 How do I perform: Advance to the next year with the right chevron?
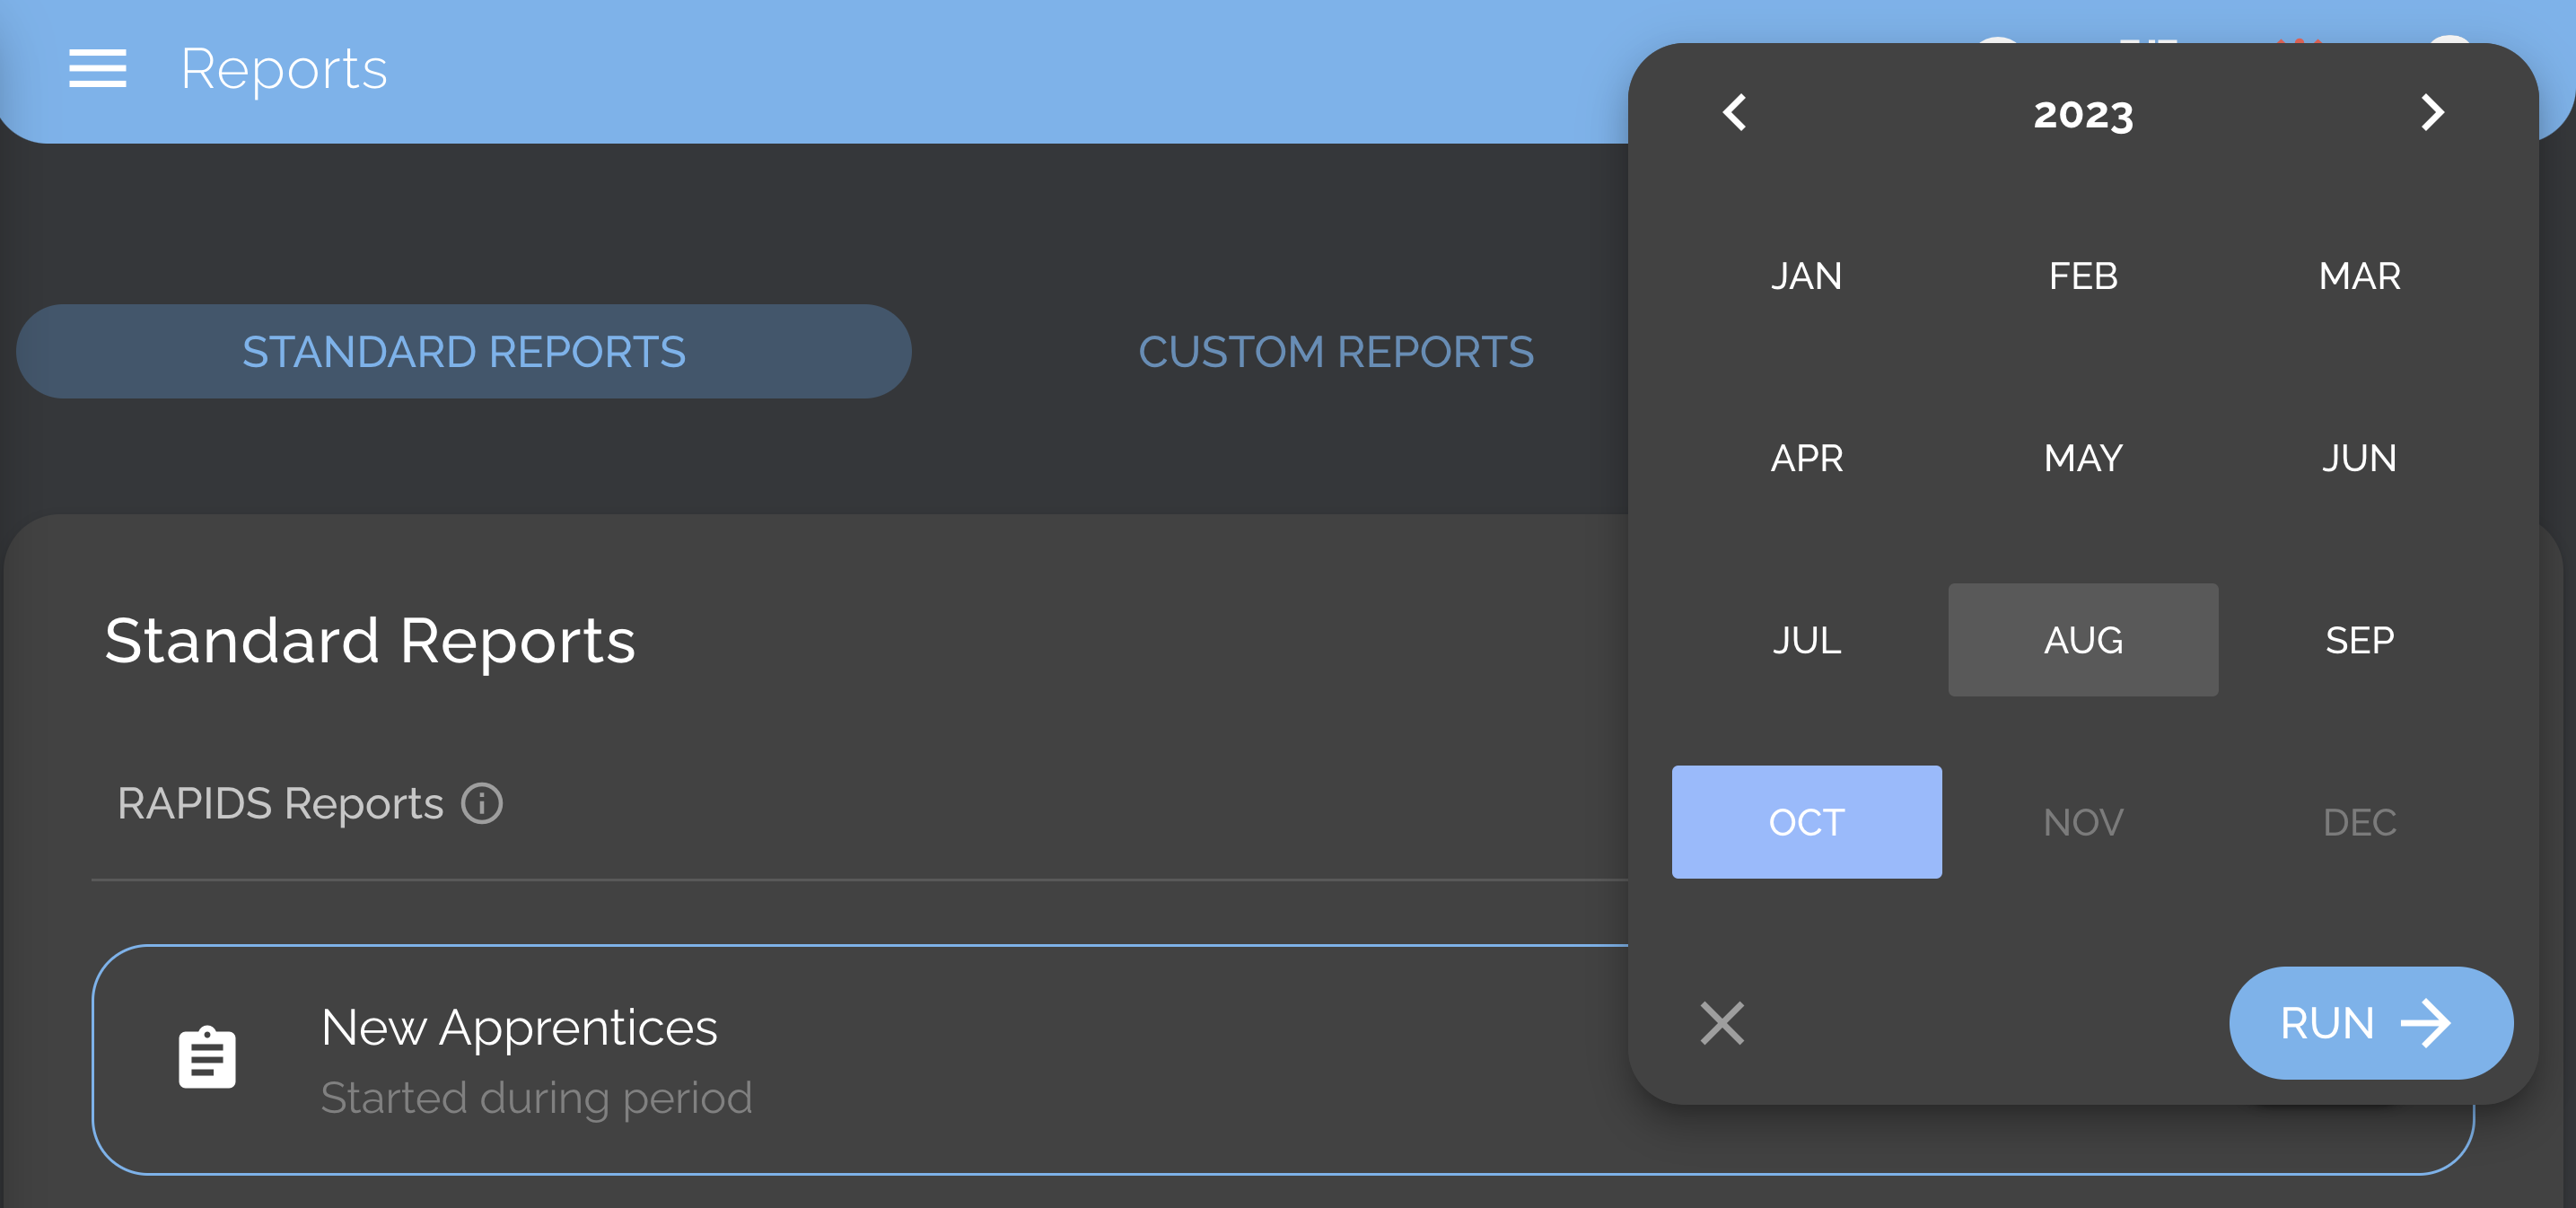[2434, 113]
